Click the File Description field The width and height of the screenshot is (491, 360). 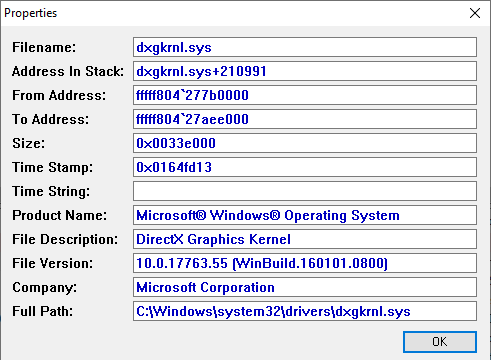point(305,239)
